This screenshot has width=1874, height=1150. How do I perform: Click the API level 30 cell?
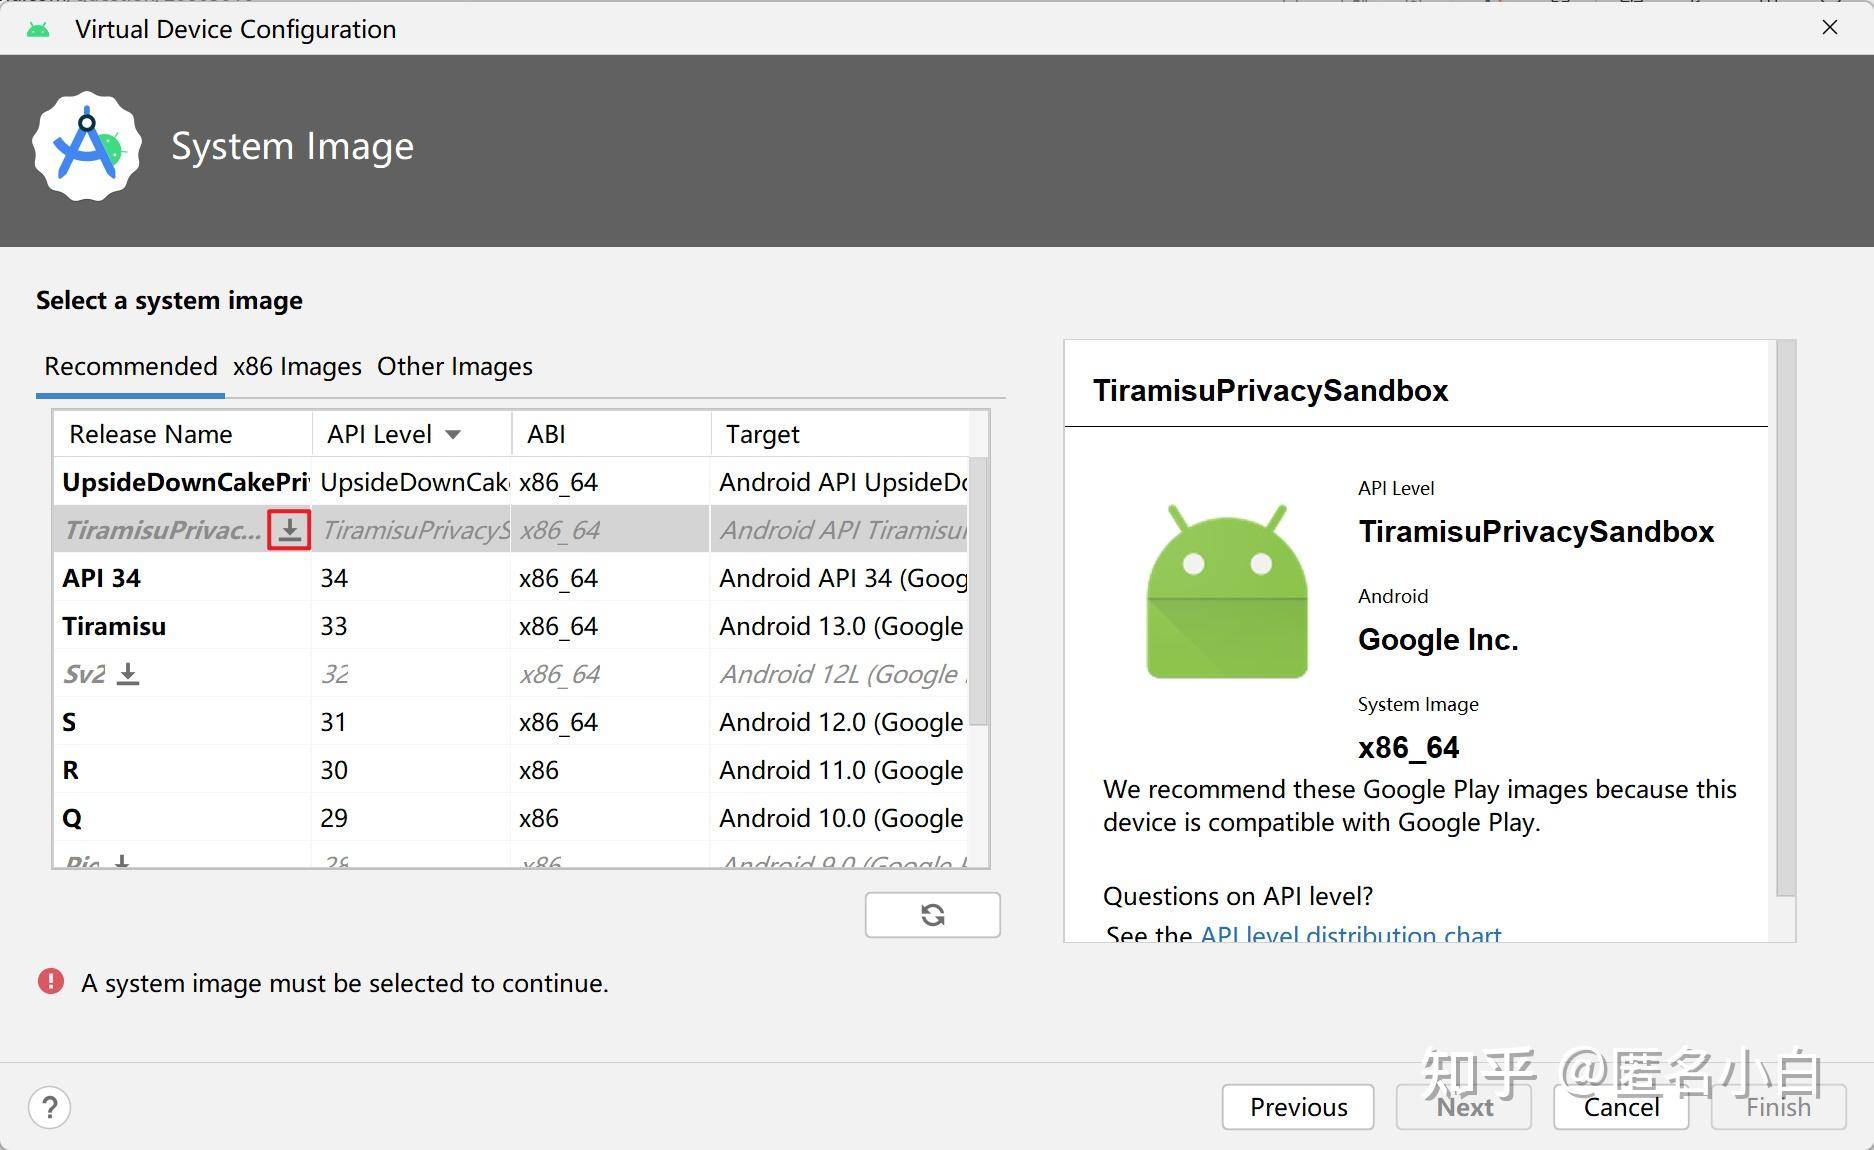(411, 771)
